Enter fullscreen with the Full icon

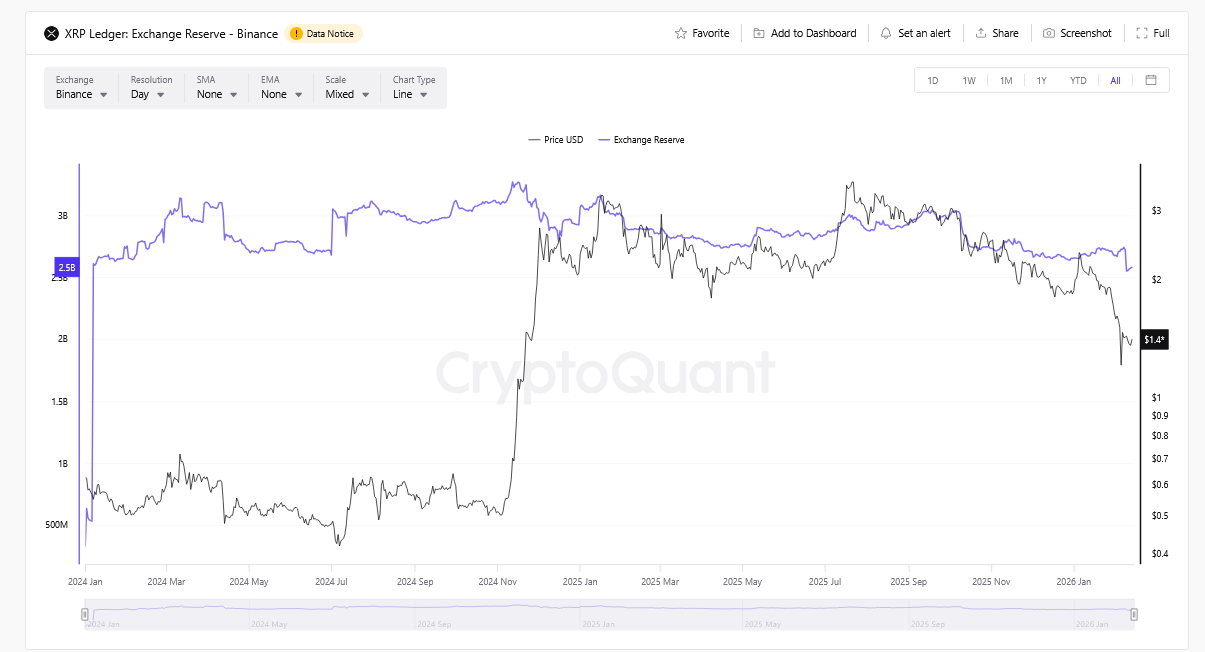click(x=1143, y=33)
